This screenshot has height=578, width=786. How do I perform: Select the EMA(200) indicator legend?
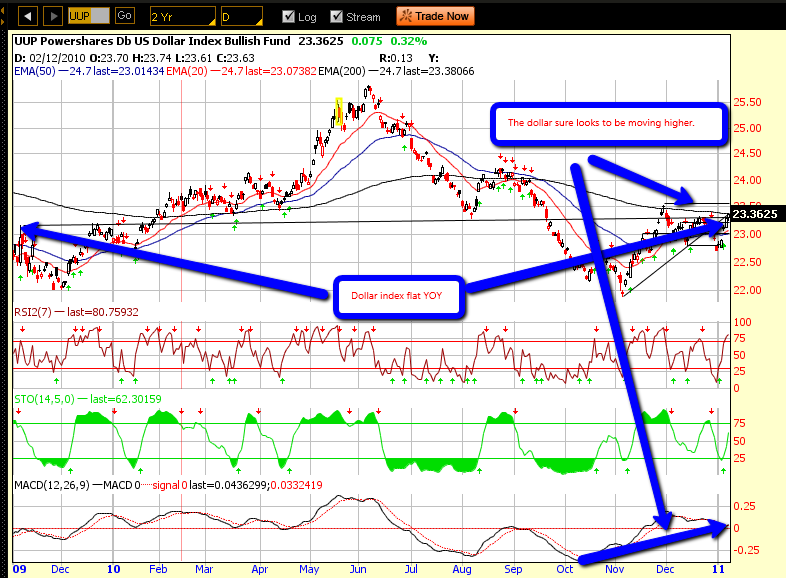[x=396, y=71]
